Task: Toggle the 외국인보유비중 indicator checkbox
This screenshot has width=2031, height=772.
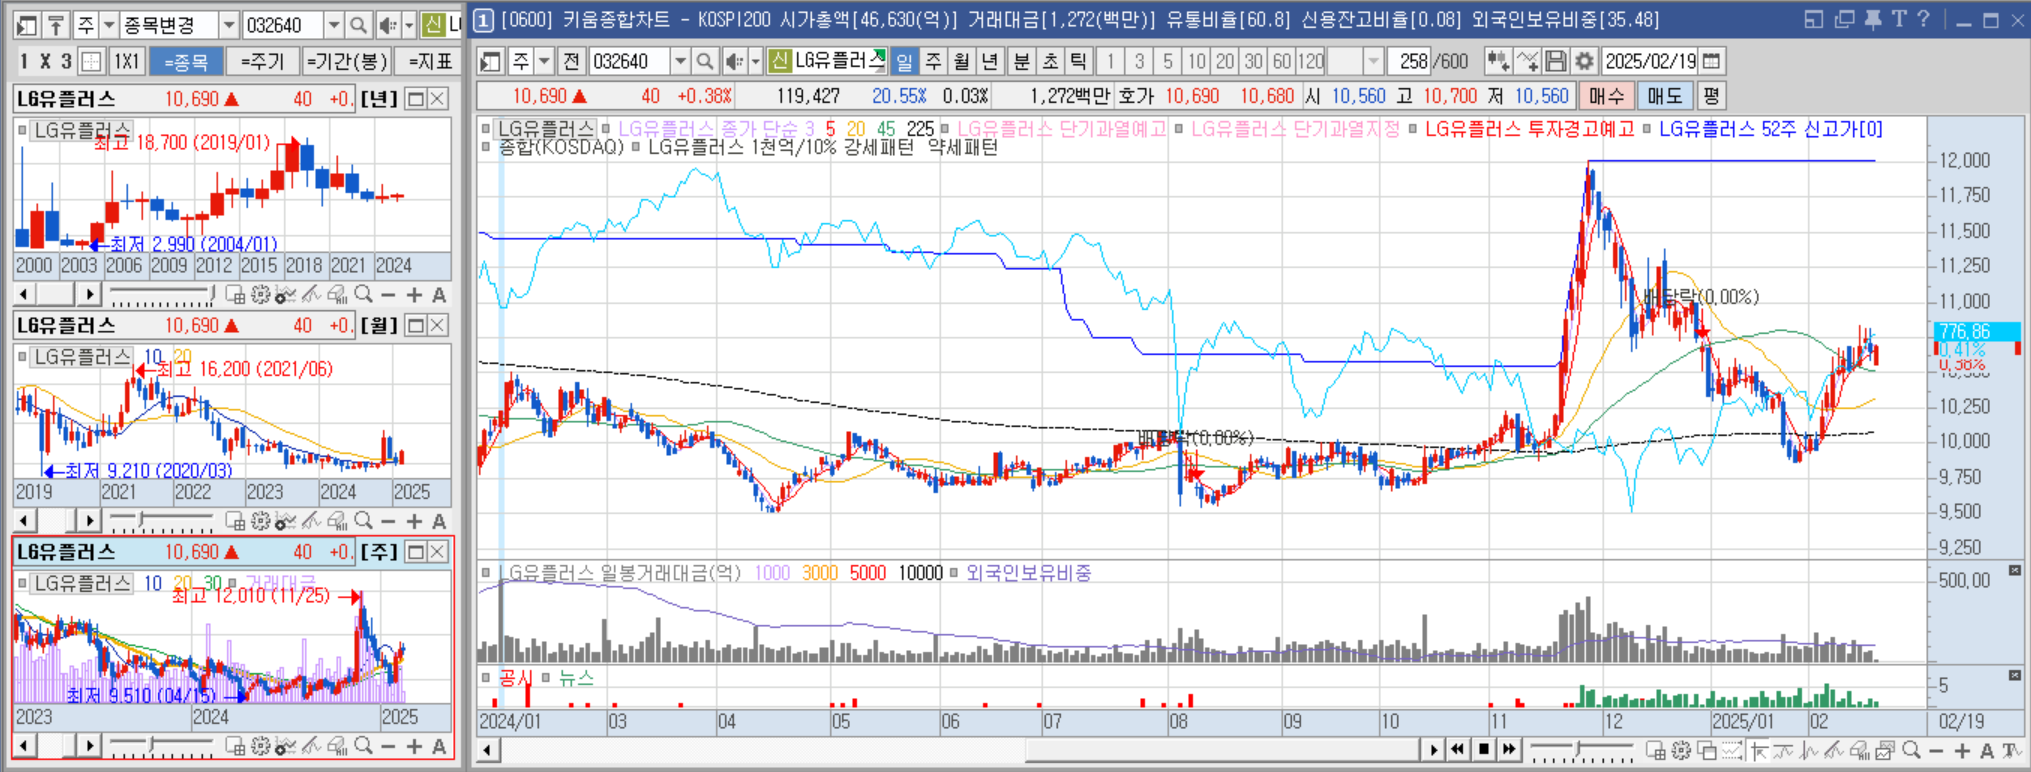Action: point(953,573)
